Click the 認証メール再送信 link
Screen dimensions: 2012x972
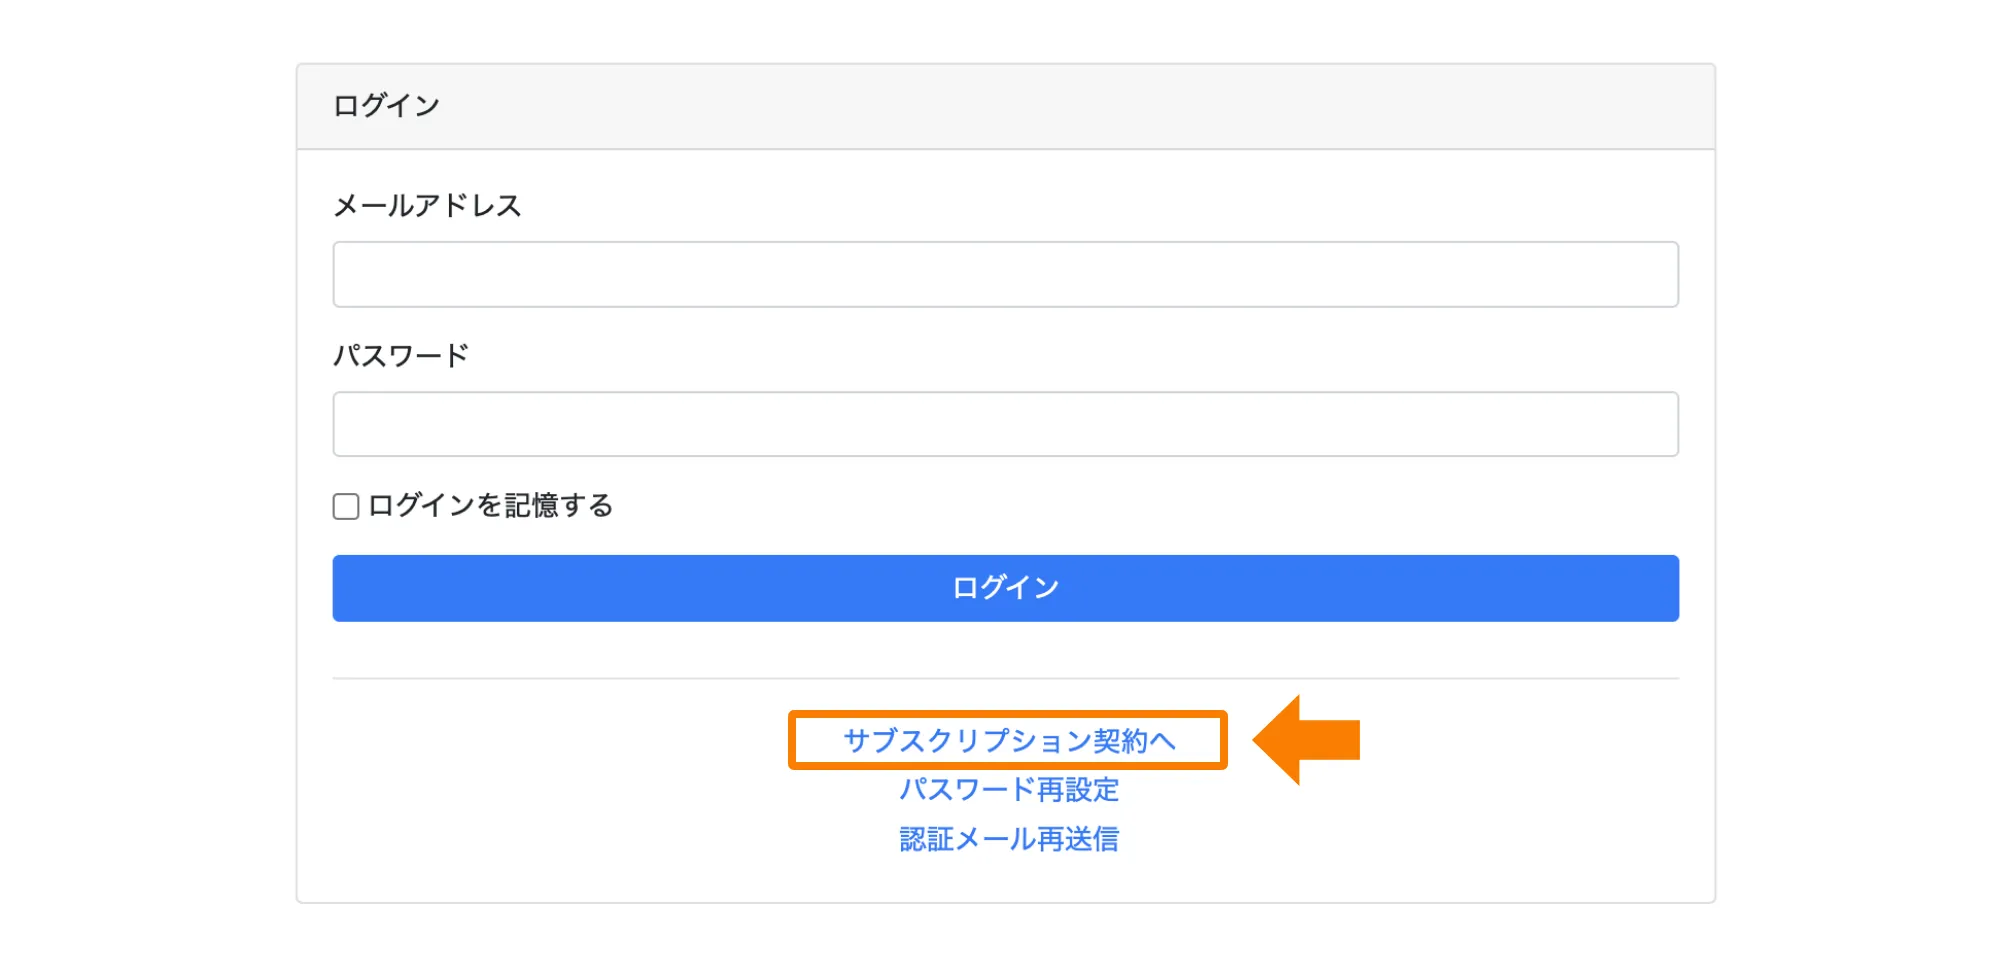pyautogui.click(x=1008, y=839)
